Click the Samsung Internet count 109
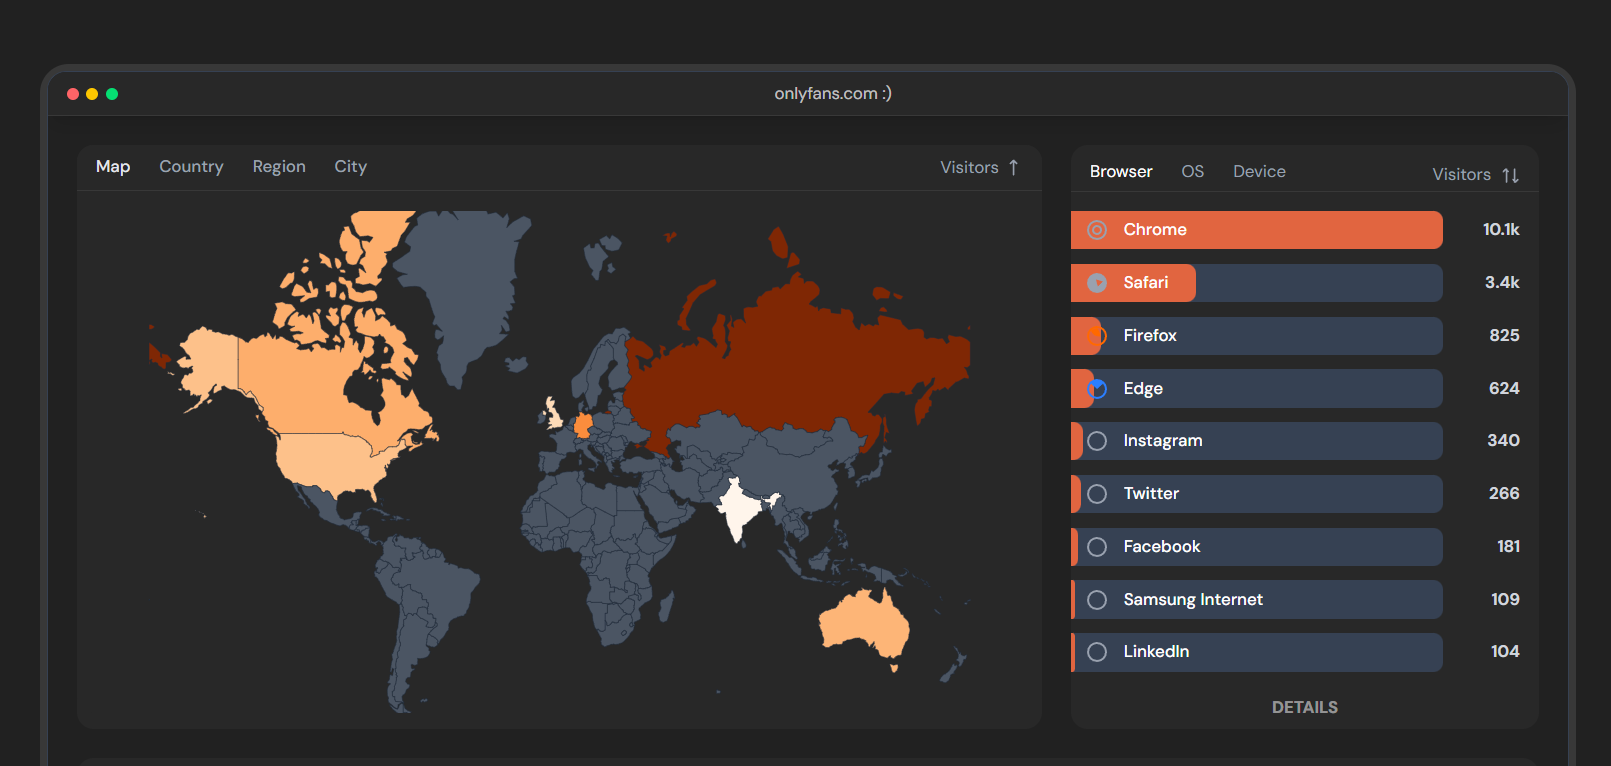 pos(1505,600)
